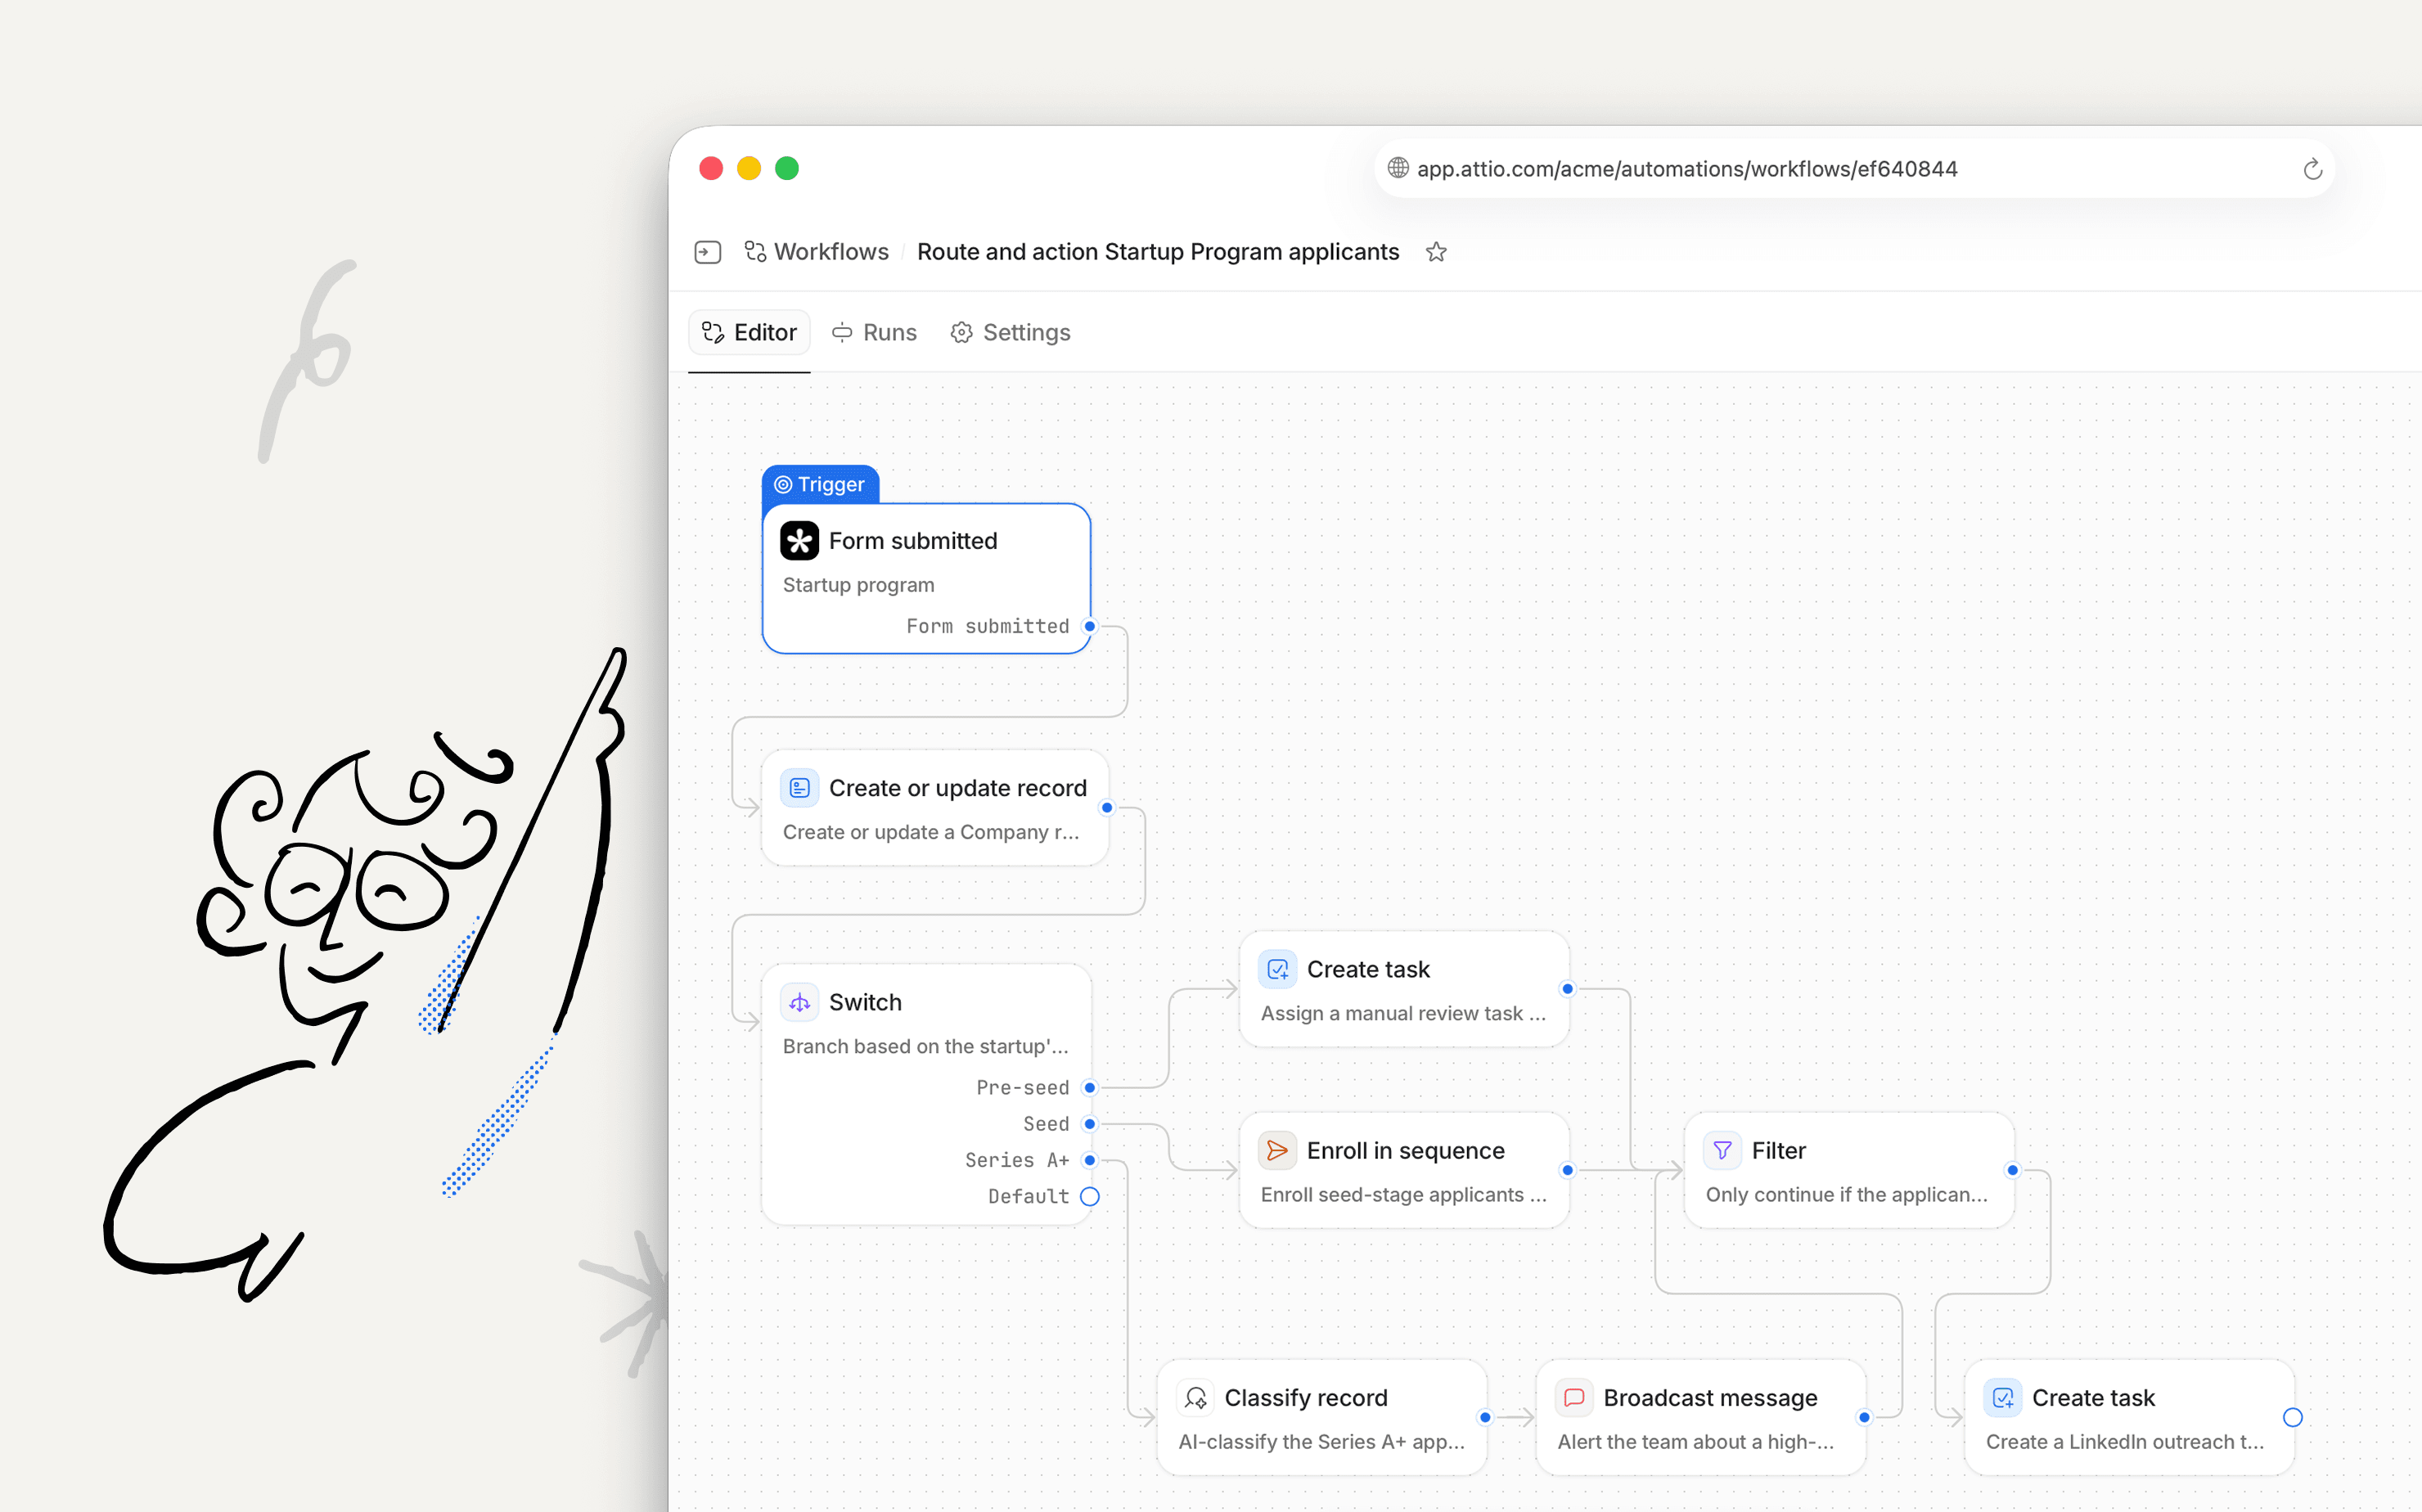Click the Broadcast message output dot
Viewport: 2422px width, 1512px height.
(x=1864, y=1417)
